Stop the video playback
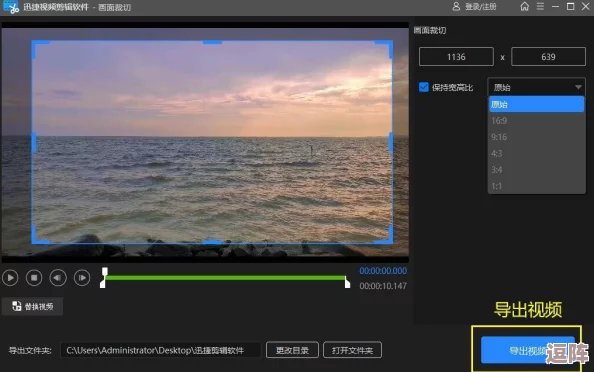This screenshot has height=372, width=594. [34, 278]
